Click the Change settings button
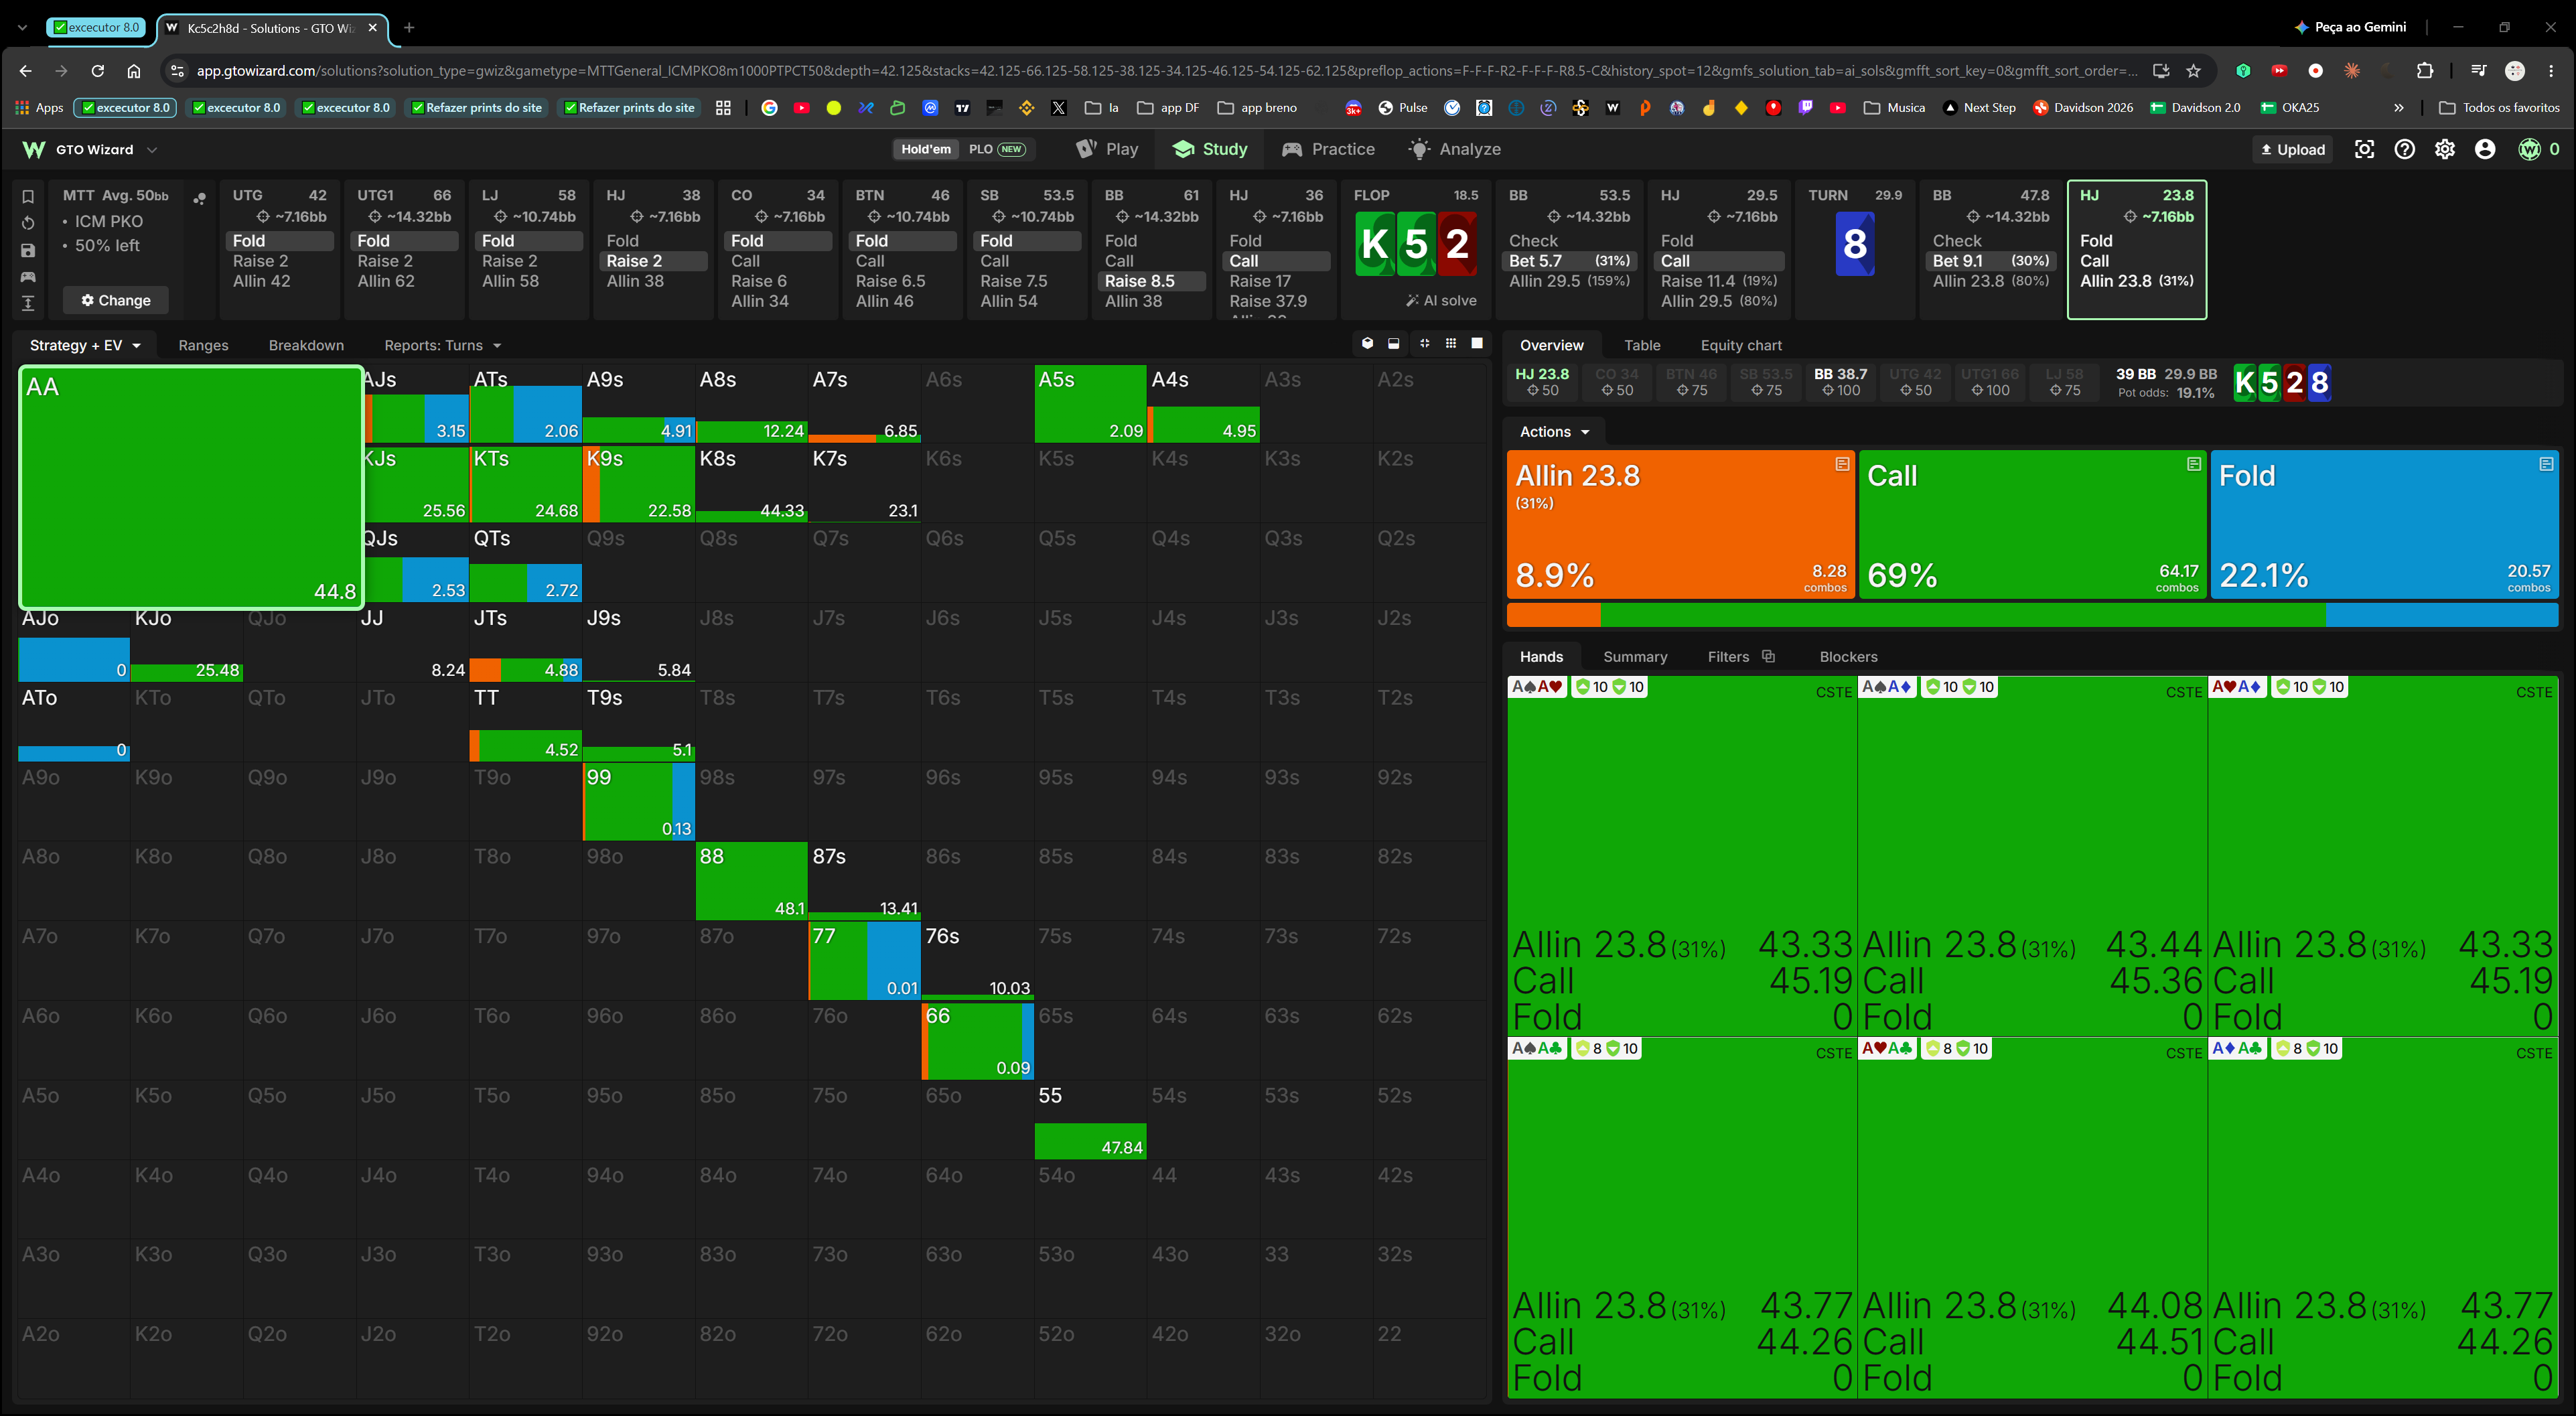The image size is (2576, 1416). (x=116, y=300)
